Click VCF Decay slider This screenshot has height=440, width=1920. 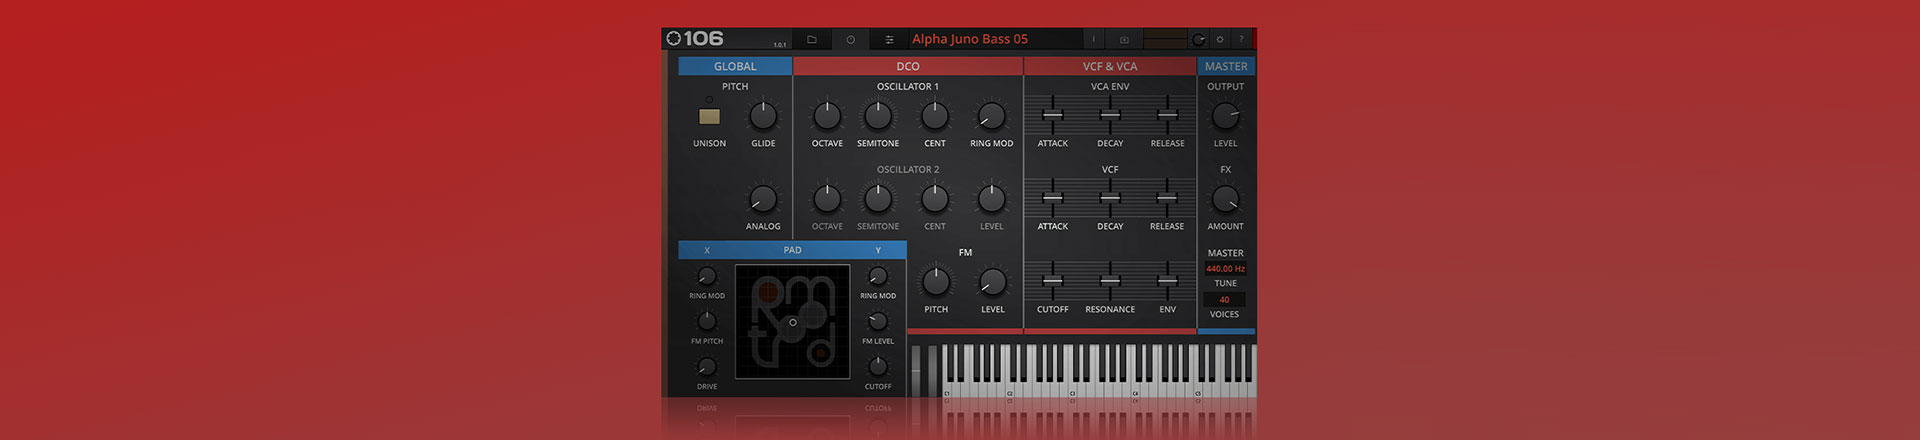(1110, 198)
